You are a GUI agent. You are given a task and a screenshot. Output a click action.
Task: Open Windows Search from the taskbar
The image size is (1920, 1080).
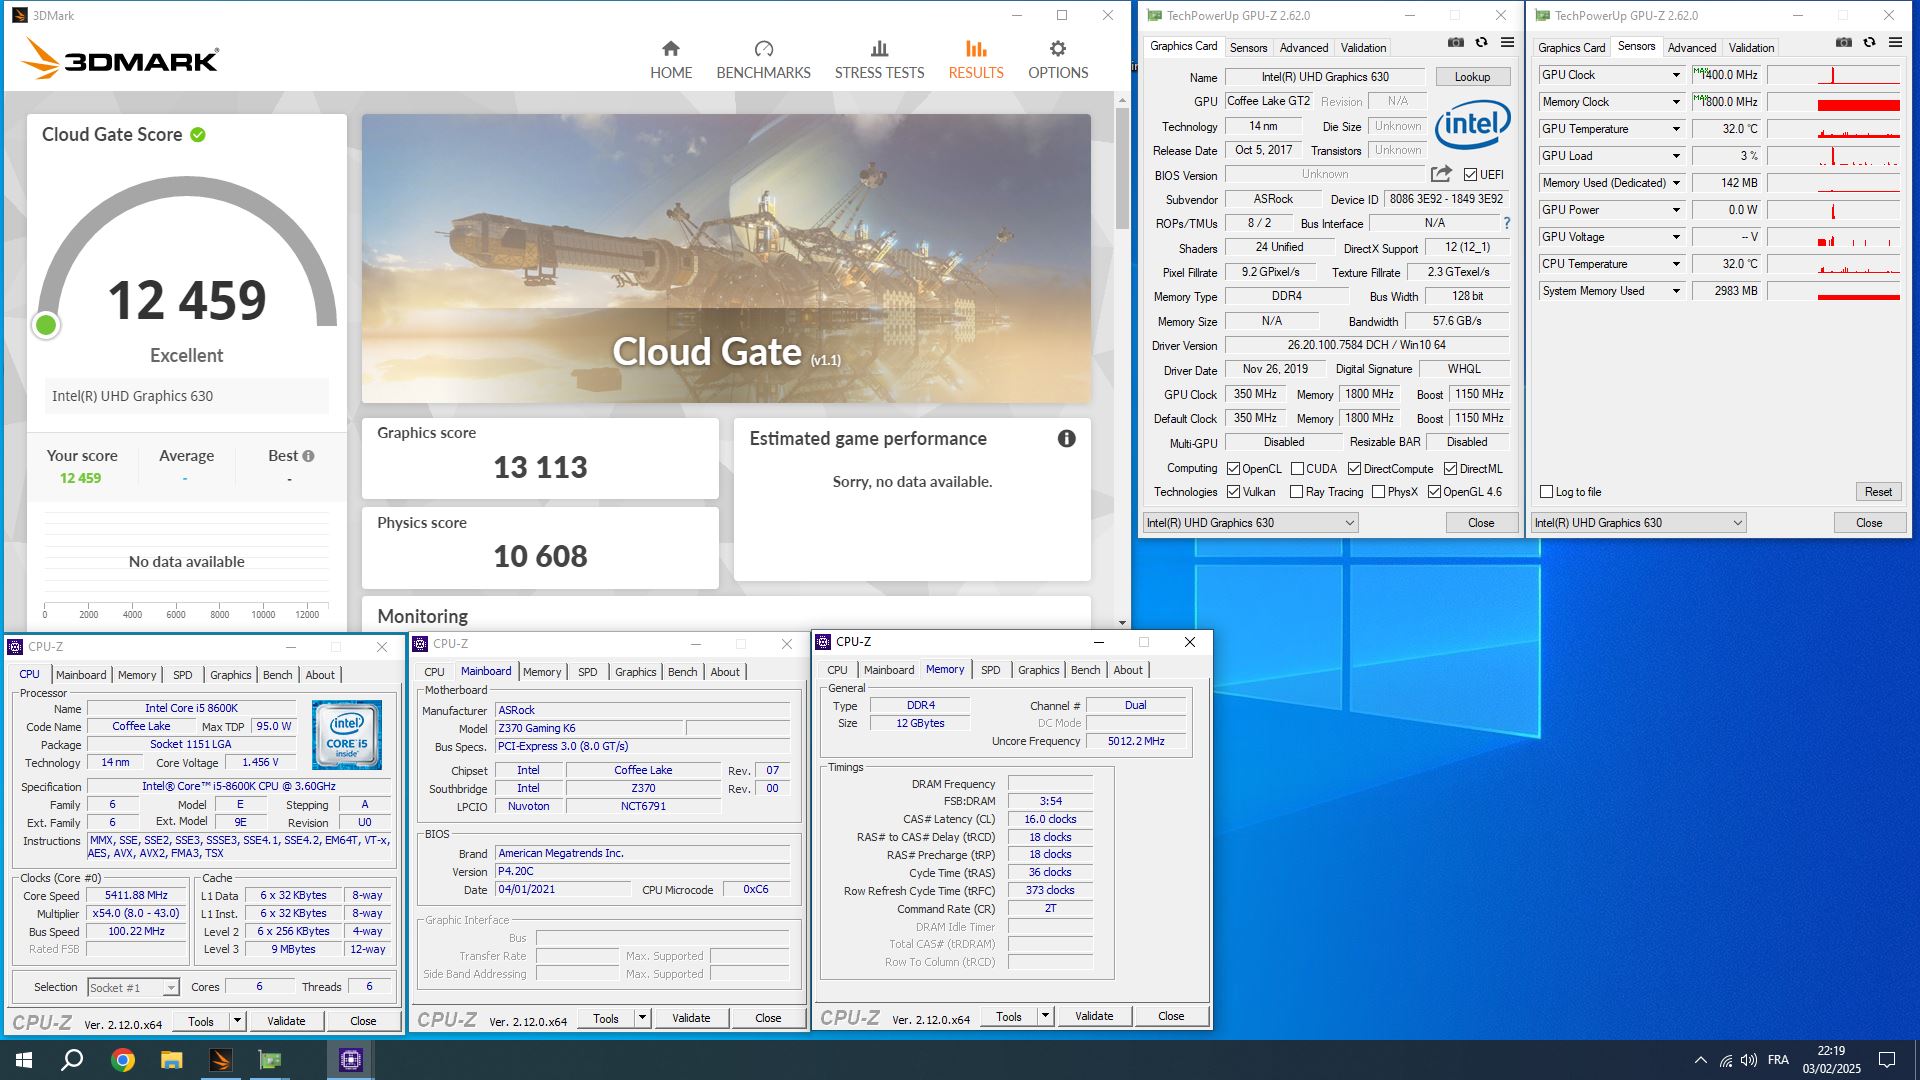click(72, 1060)
